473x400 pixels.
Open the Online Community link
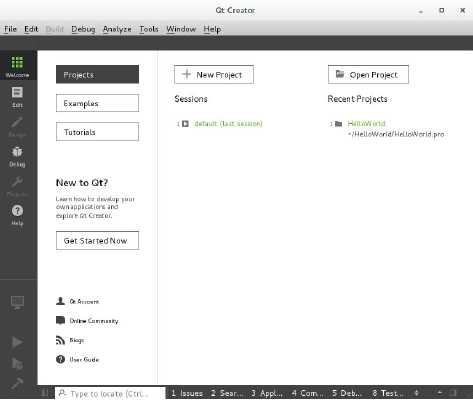[94, 321]
